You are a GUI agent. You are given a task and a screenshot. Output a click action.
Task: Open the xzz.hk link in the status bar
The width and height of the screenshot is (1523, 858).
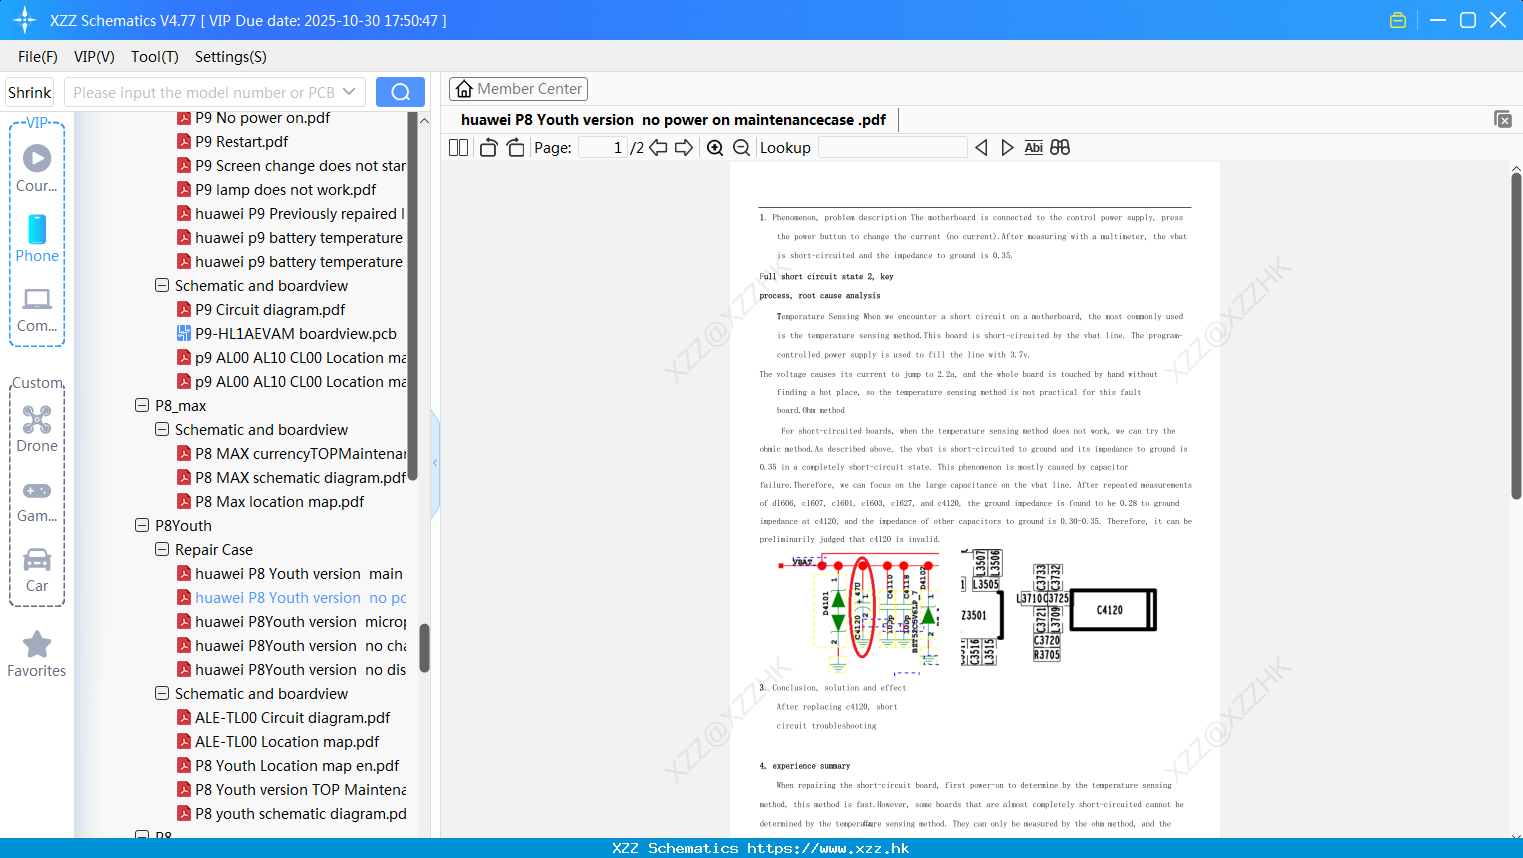coord(828,848)
